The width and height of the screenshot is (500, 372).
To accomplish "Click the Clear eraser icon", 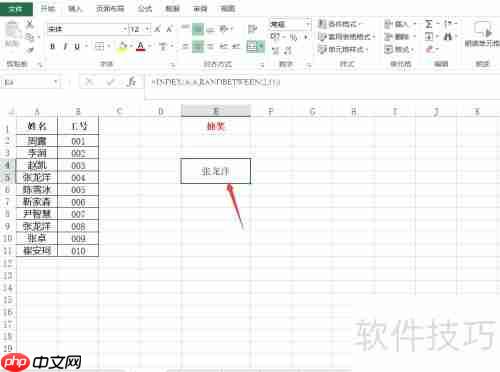I will click(429, 49).
